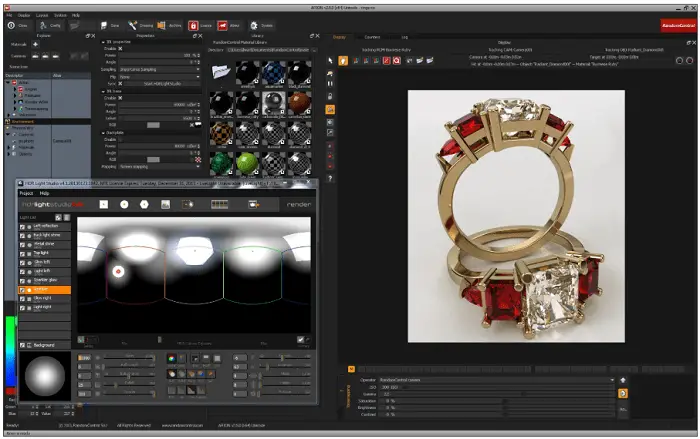The width and height of the screenshot is (700, 439).
Task: Click the System gear icon in toolbar
Action: (254, 25)
